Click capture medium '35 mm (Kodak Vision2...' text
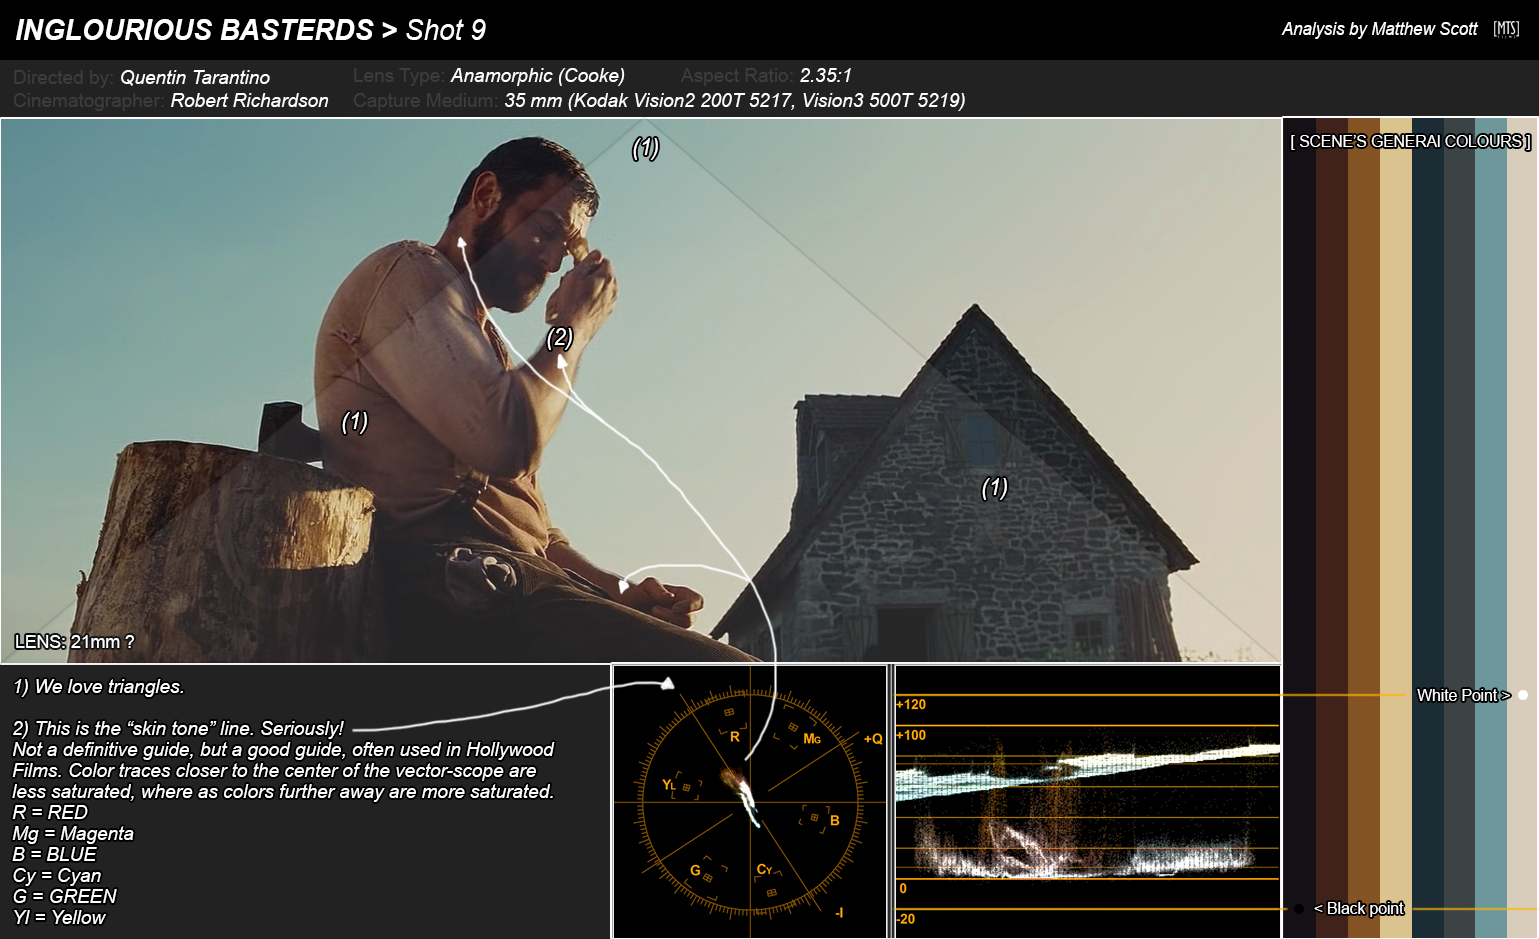The image size is (1539, 939). point(735,100)
